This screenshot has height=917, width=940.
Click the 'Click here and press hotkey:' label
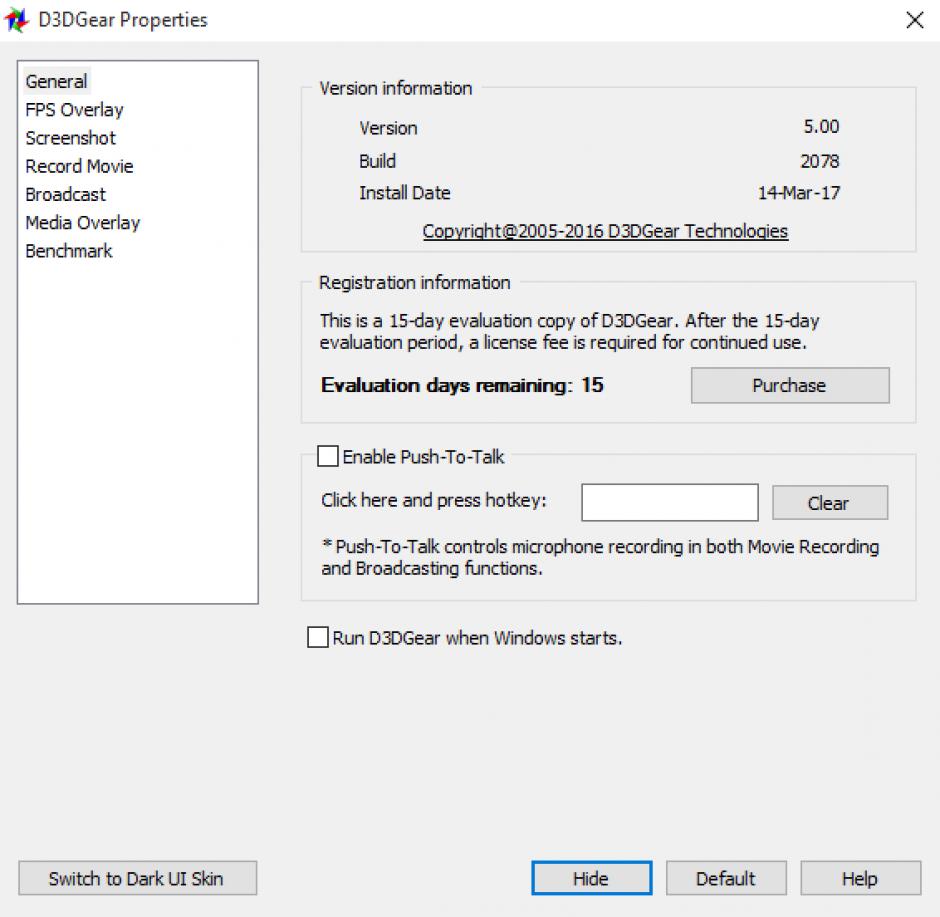[x=433, y=500]
